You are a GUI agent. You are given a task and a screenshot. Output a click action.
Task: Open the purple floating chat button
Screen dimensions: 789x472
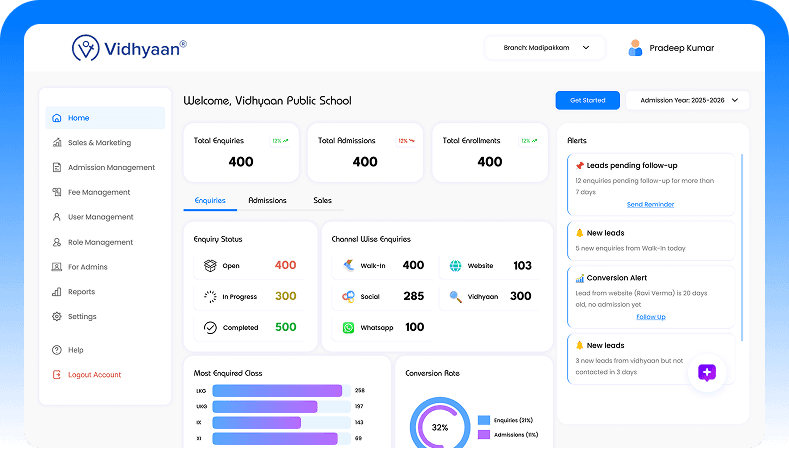[707, 372]
